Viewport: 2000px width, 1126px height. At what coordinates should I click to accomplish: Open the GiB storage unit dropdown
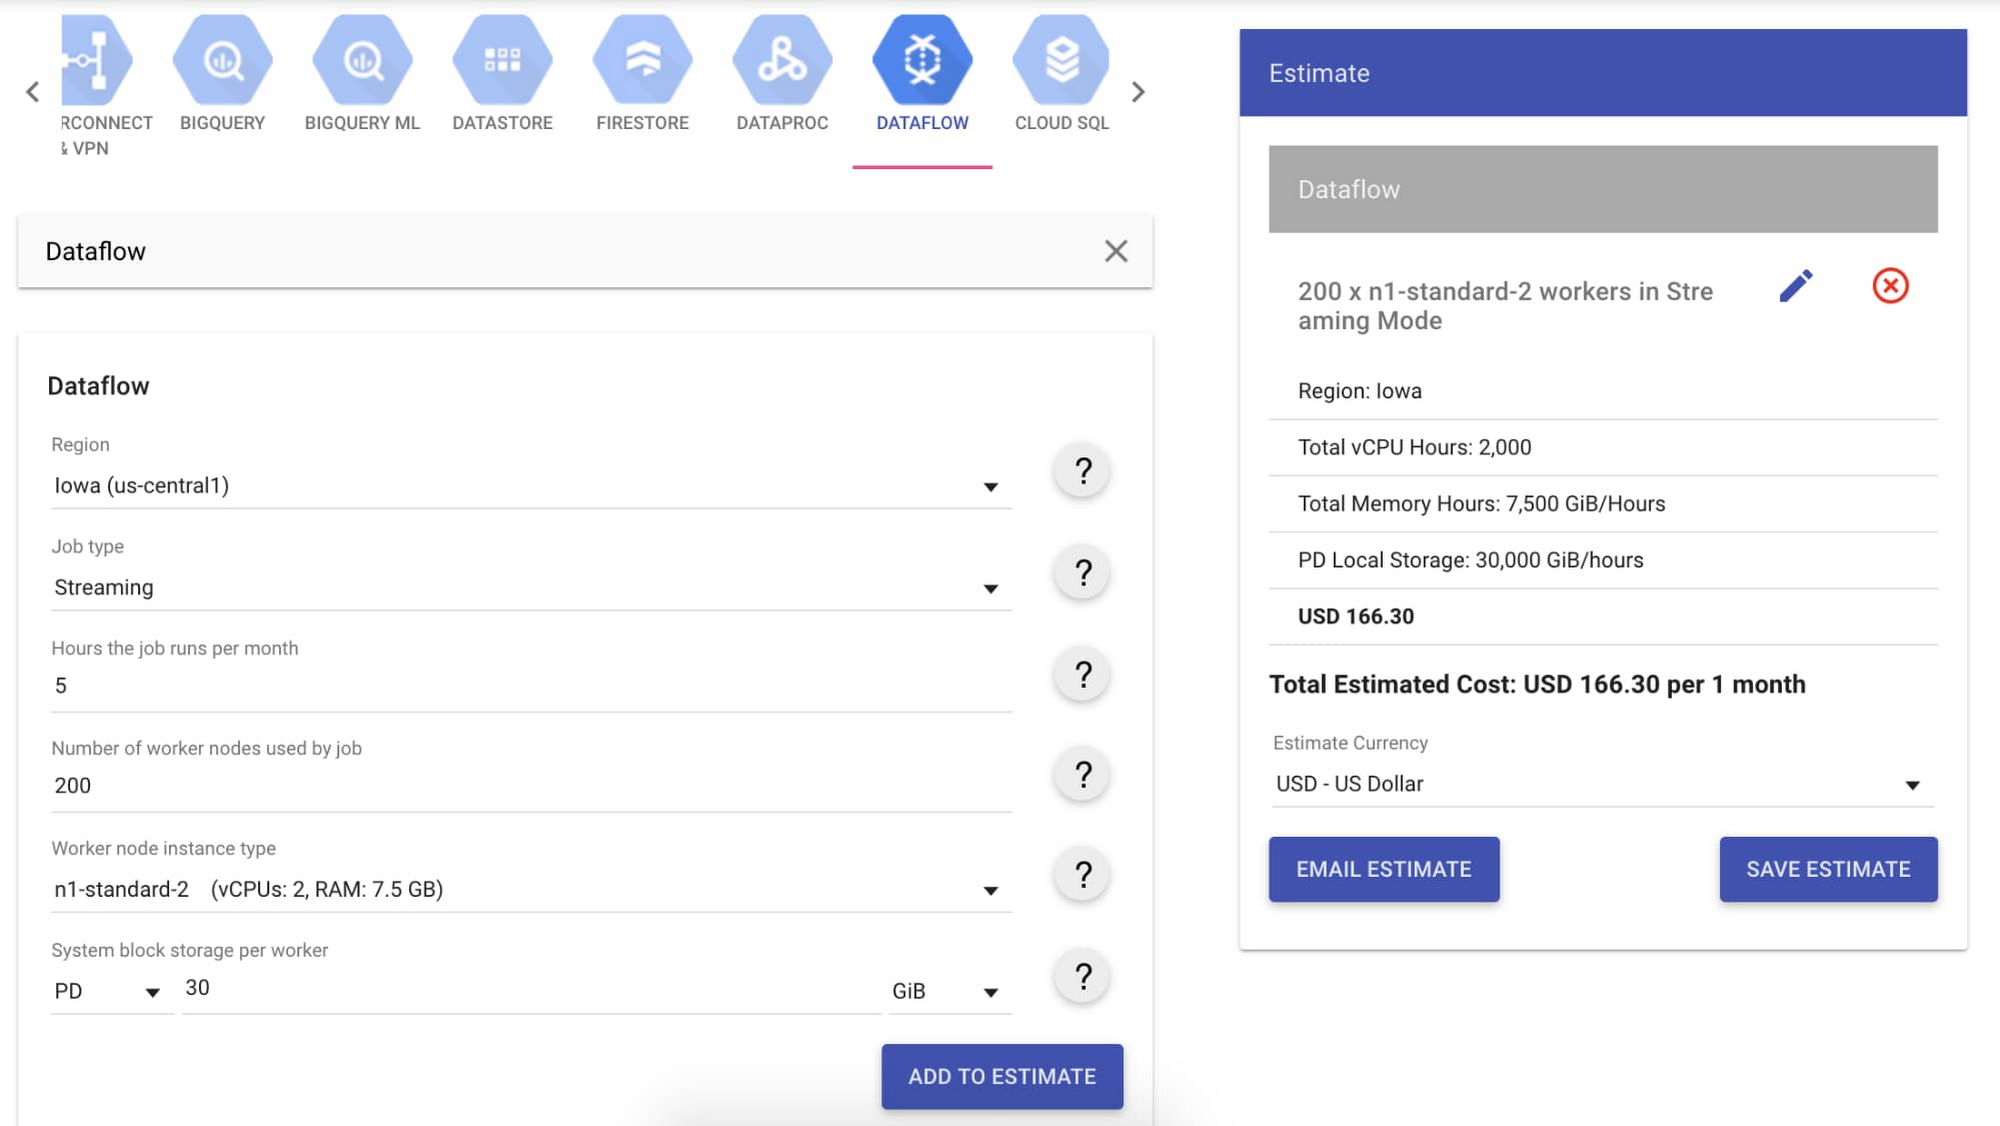click(950, 991)
